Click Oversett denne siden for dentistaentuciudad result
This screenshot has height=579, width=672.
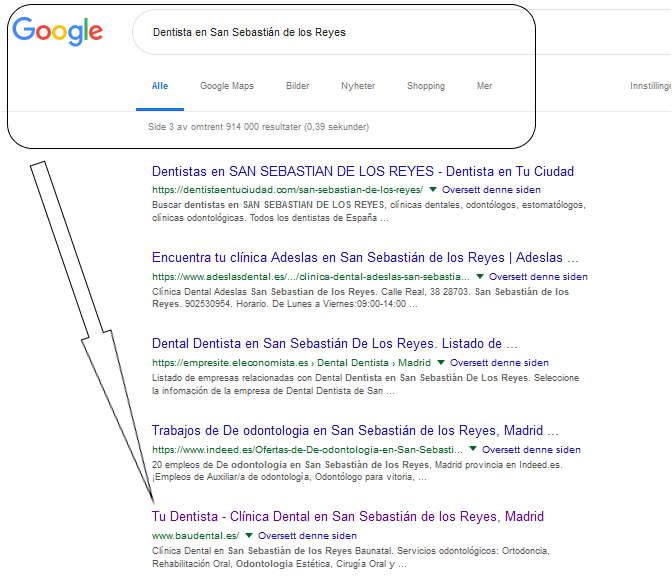(491, 189)
